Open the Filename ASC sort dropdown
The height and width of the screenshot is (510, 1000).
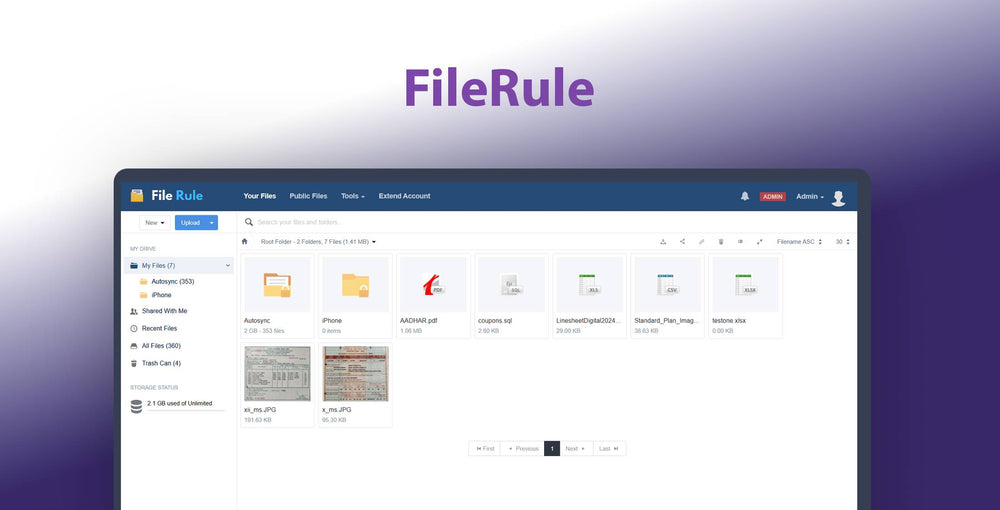799,241
